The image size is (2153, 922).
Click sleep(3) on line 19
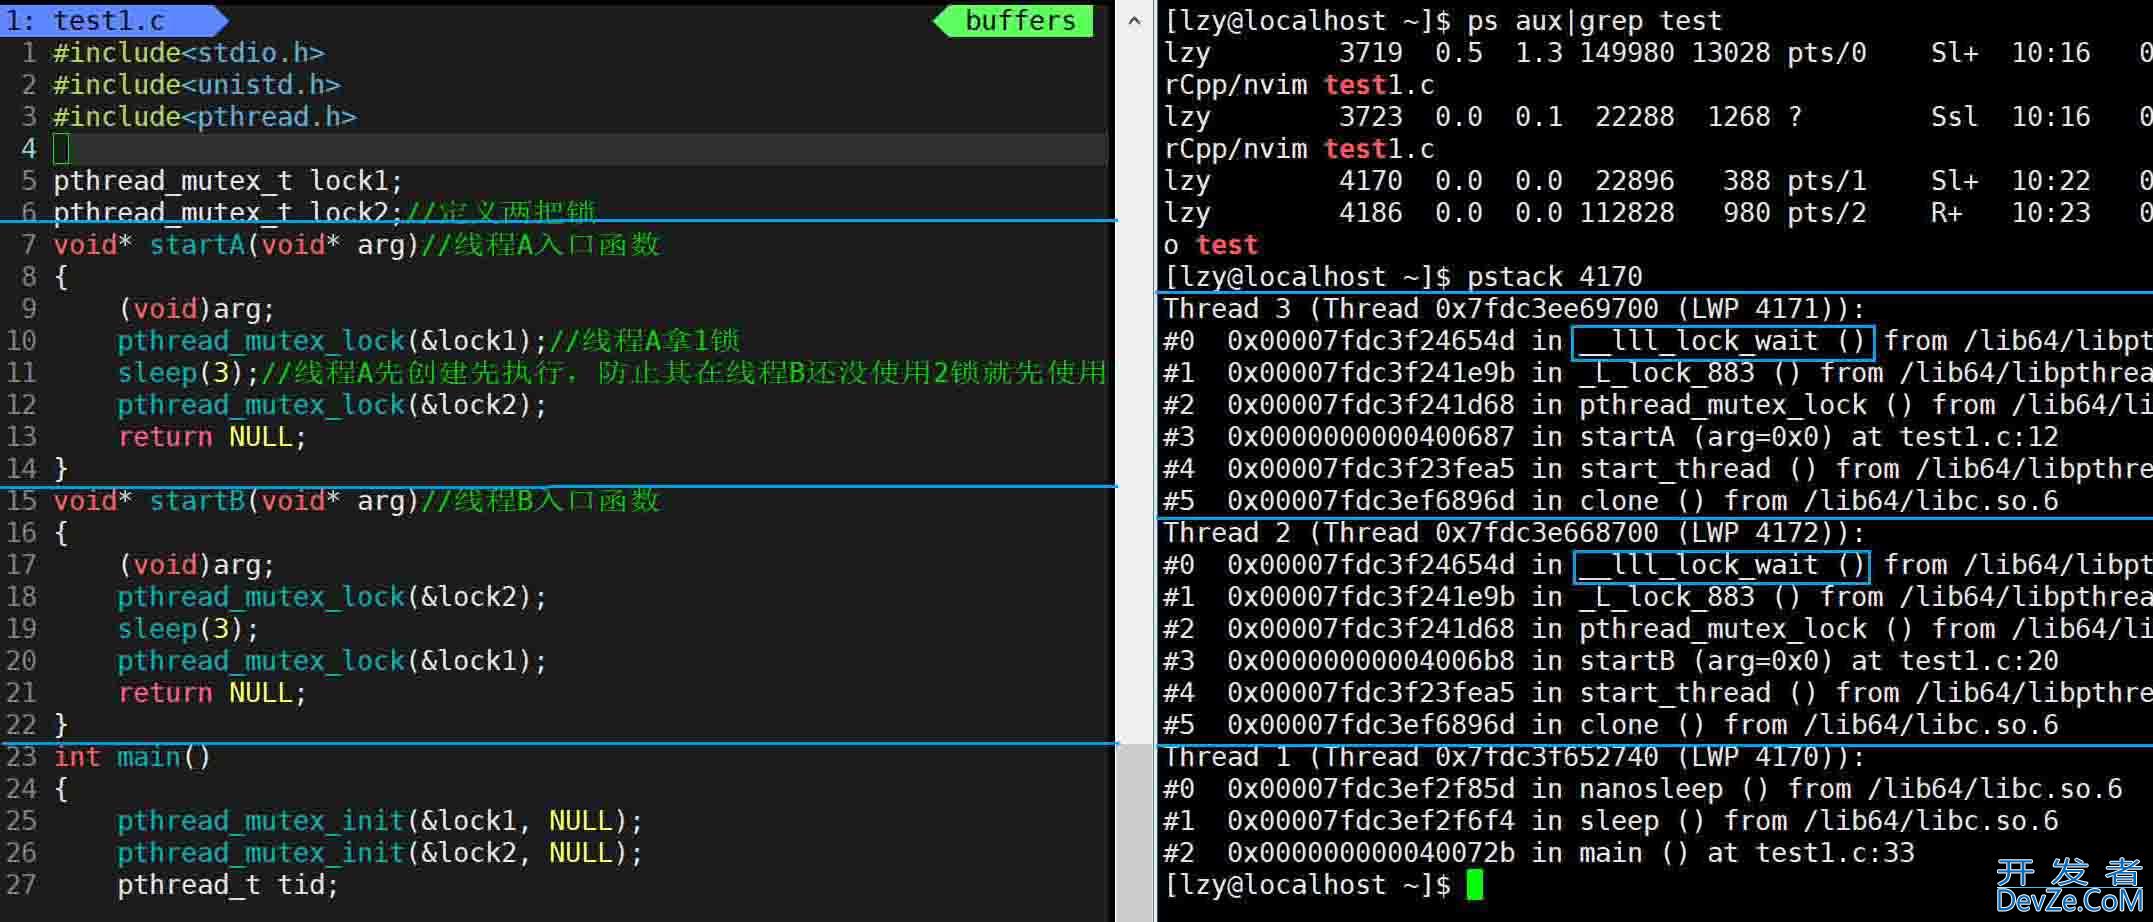tap(188, 629)
